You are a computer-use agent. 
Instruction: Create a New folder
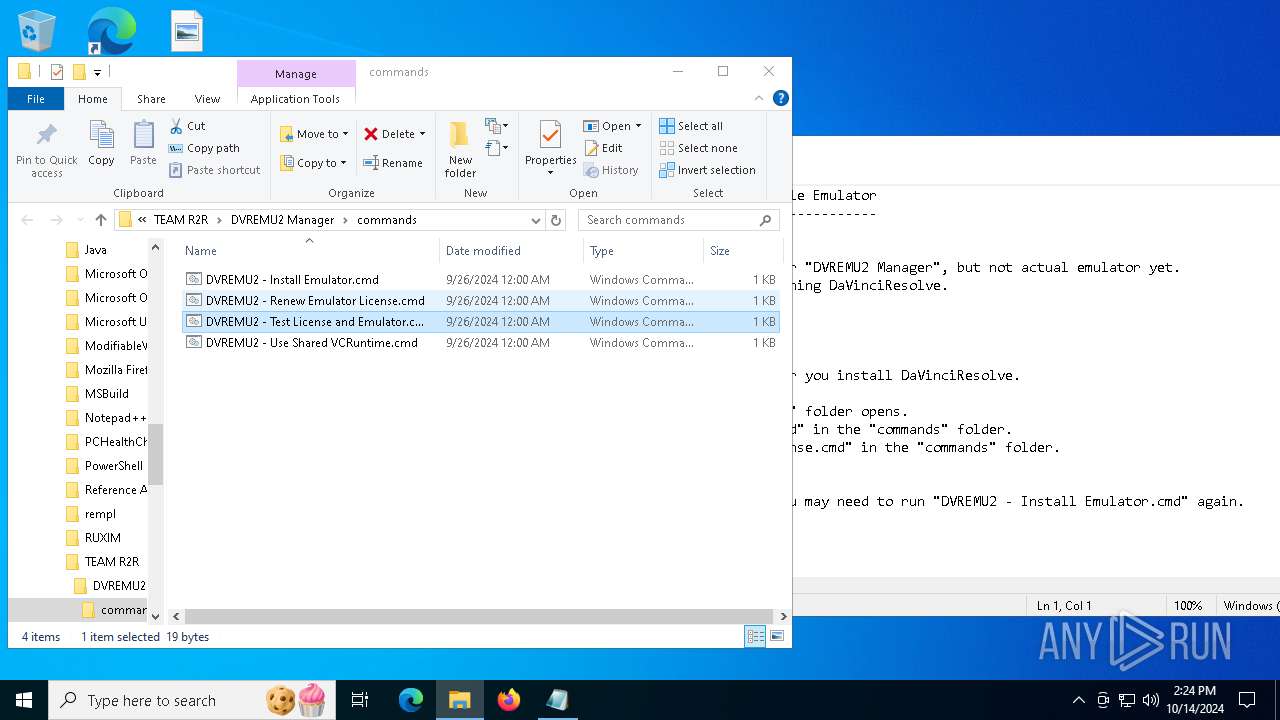(460, 150)
